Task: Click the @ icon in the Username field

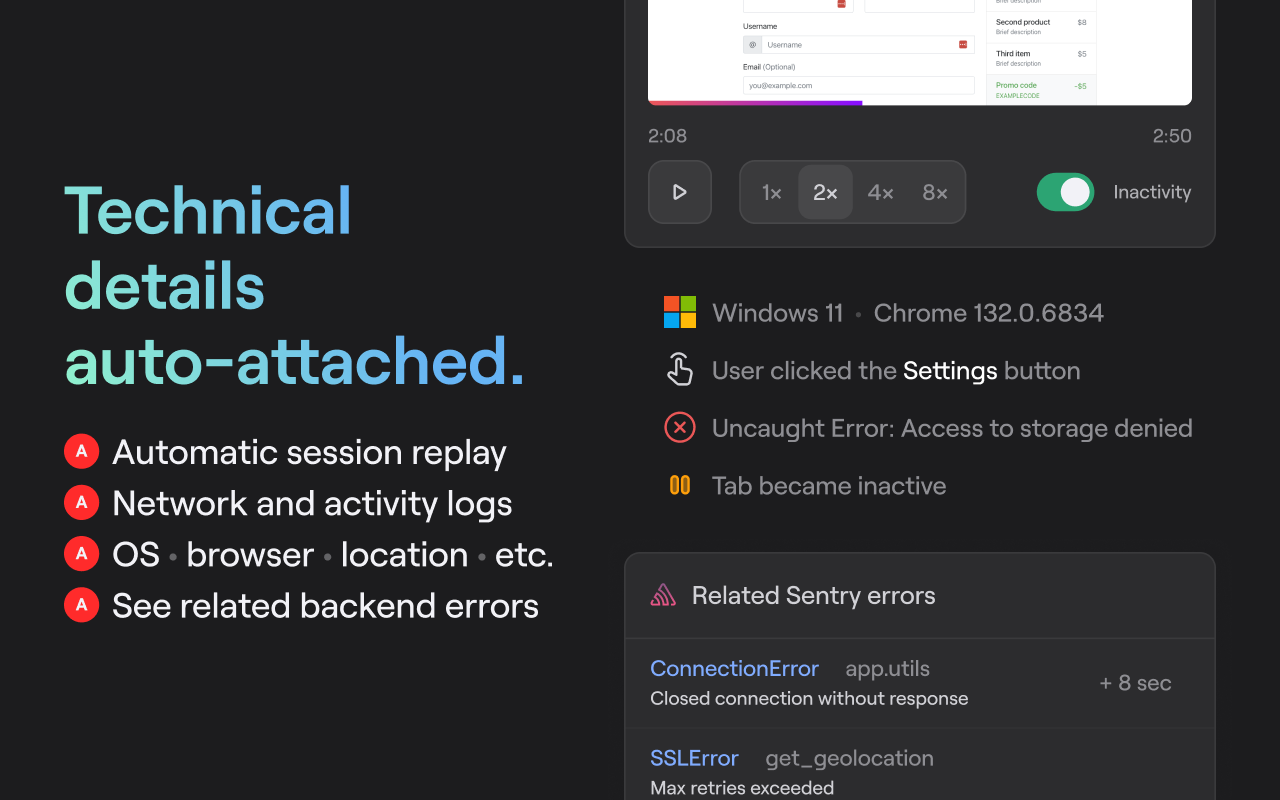Action: coord(753,44)
